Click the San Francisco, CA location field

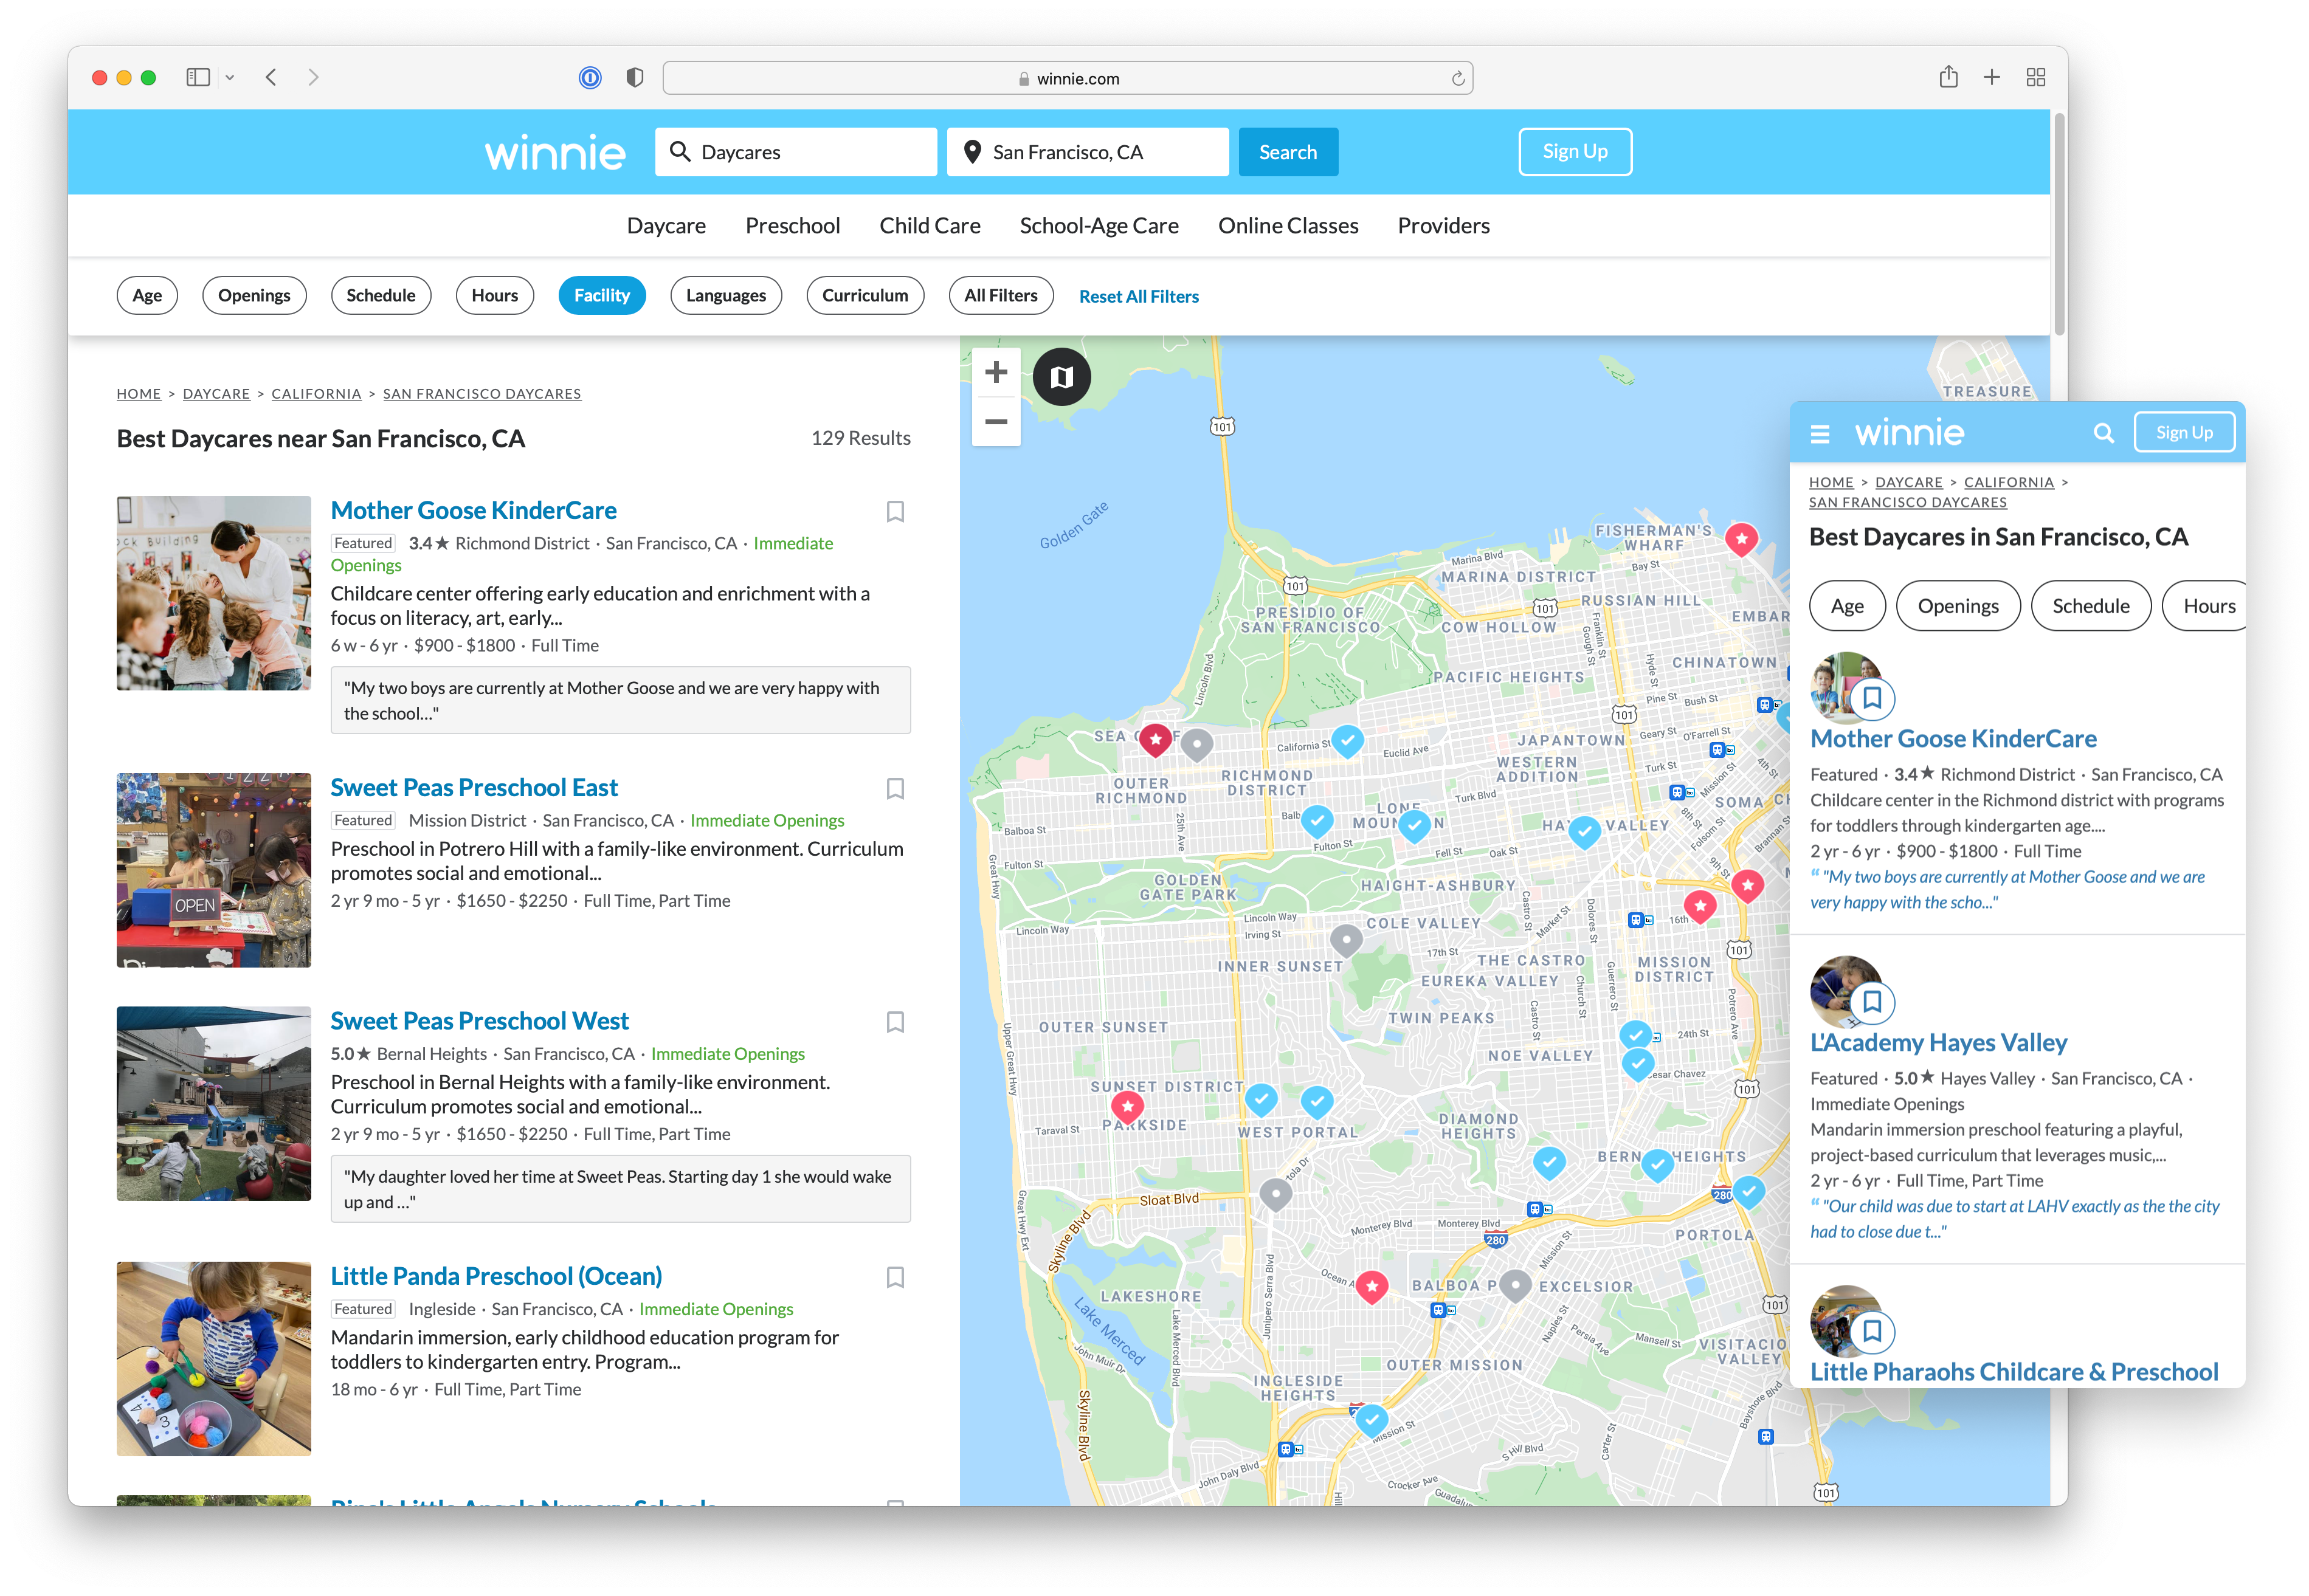click(x=1087, y=152)
